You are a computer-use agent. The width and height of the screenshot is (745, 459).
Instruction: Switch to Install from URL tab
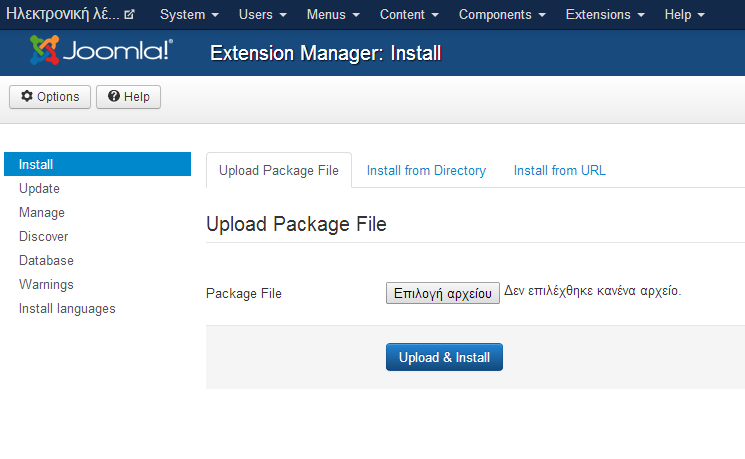pos(560,171)
